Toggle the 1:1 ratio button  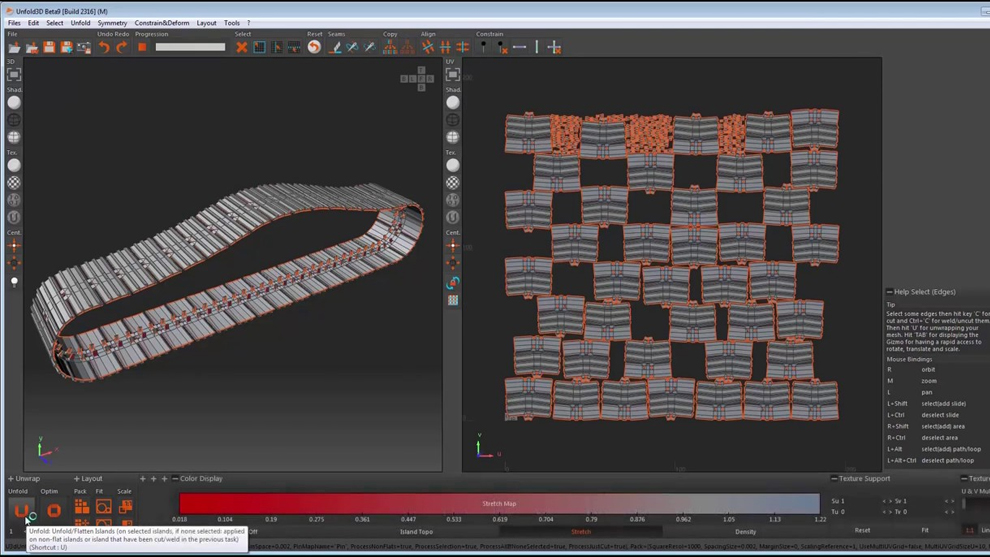pyautogui.click(x=969, y=530)
